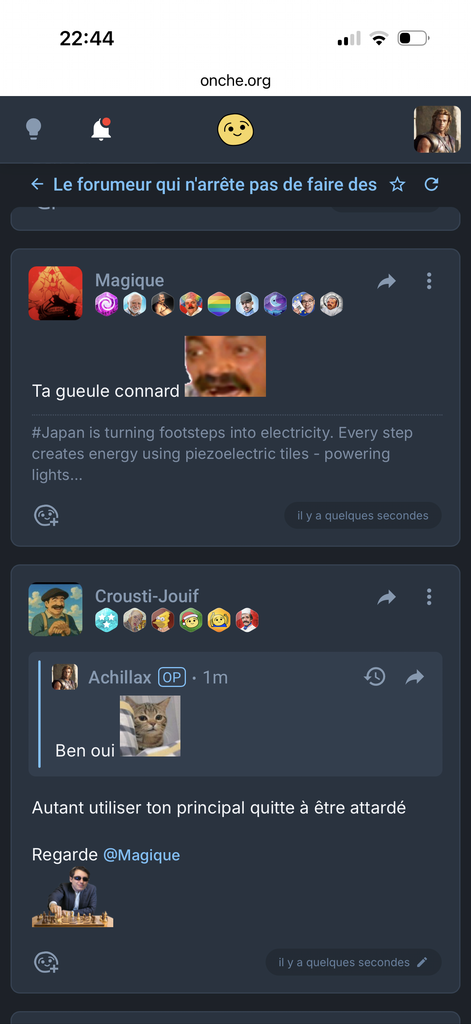Click the Magique username
This screenshot has height=1024, width=471.
[x=129, y=281]
